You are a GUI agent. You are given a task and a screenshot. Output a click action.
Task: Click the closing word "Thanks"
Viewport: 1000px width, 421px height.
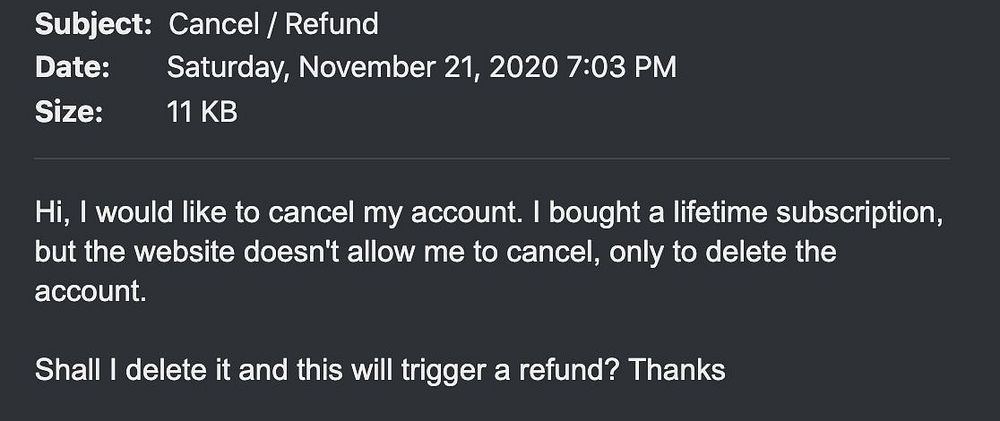point(677,371)
